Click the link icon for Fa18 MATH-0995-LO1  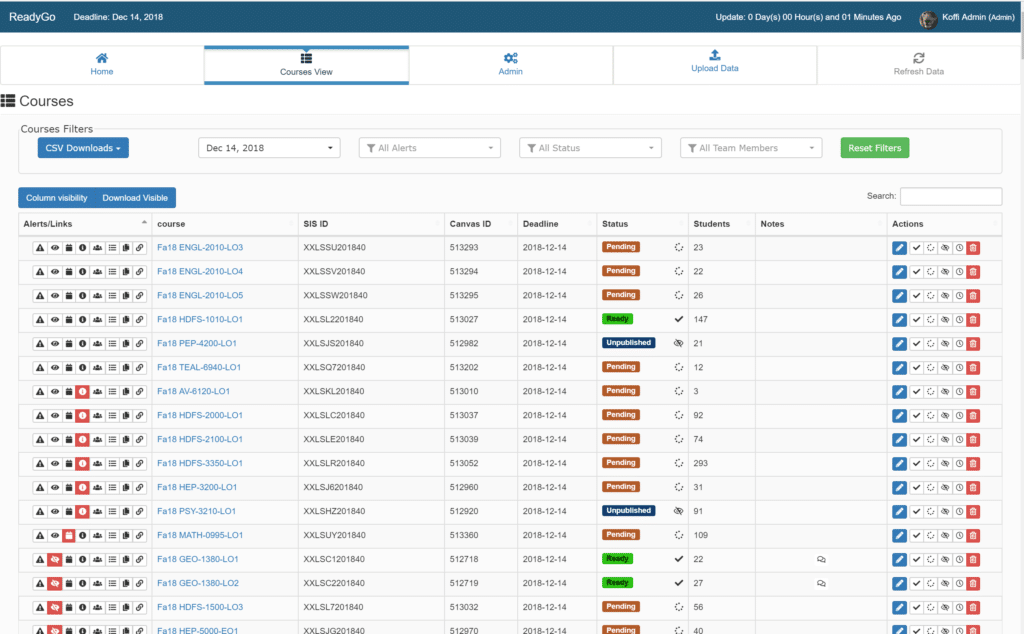click(x=140, y=535)
